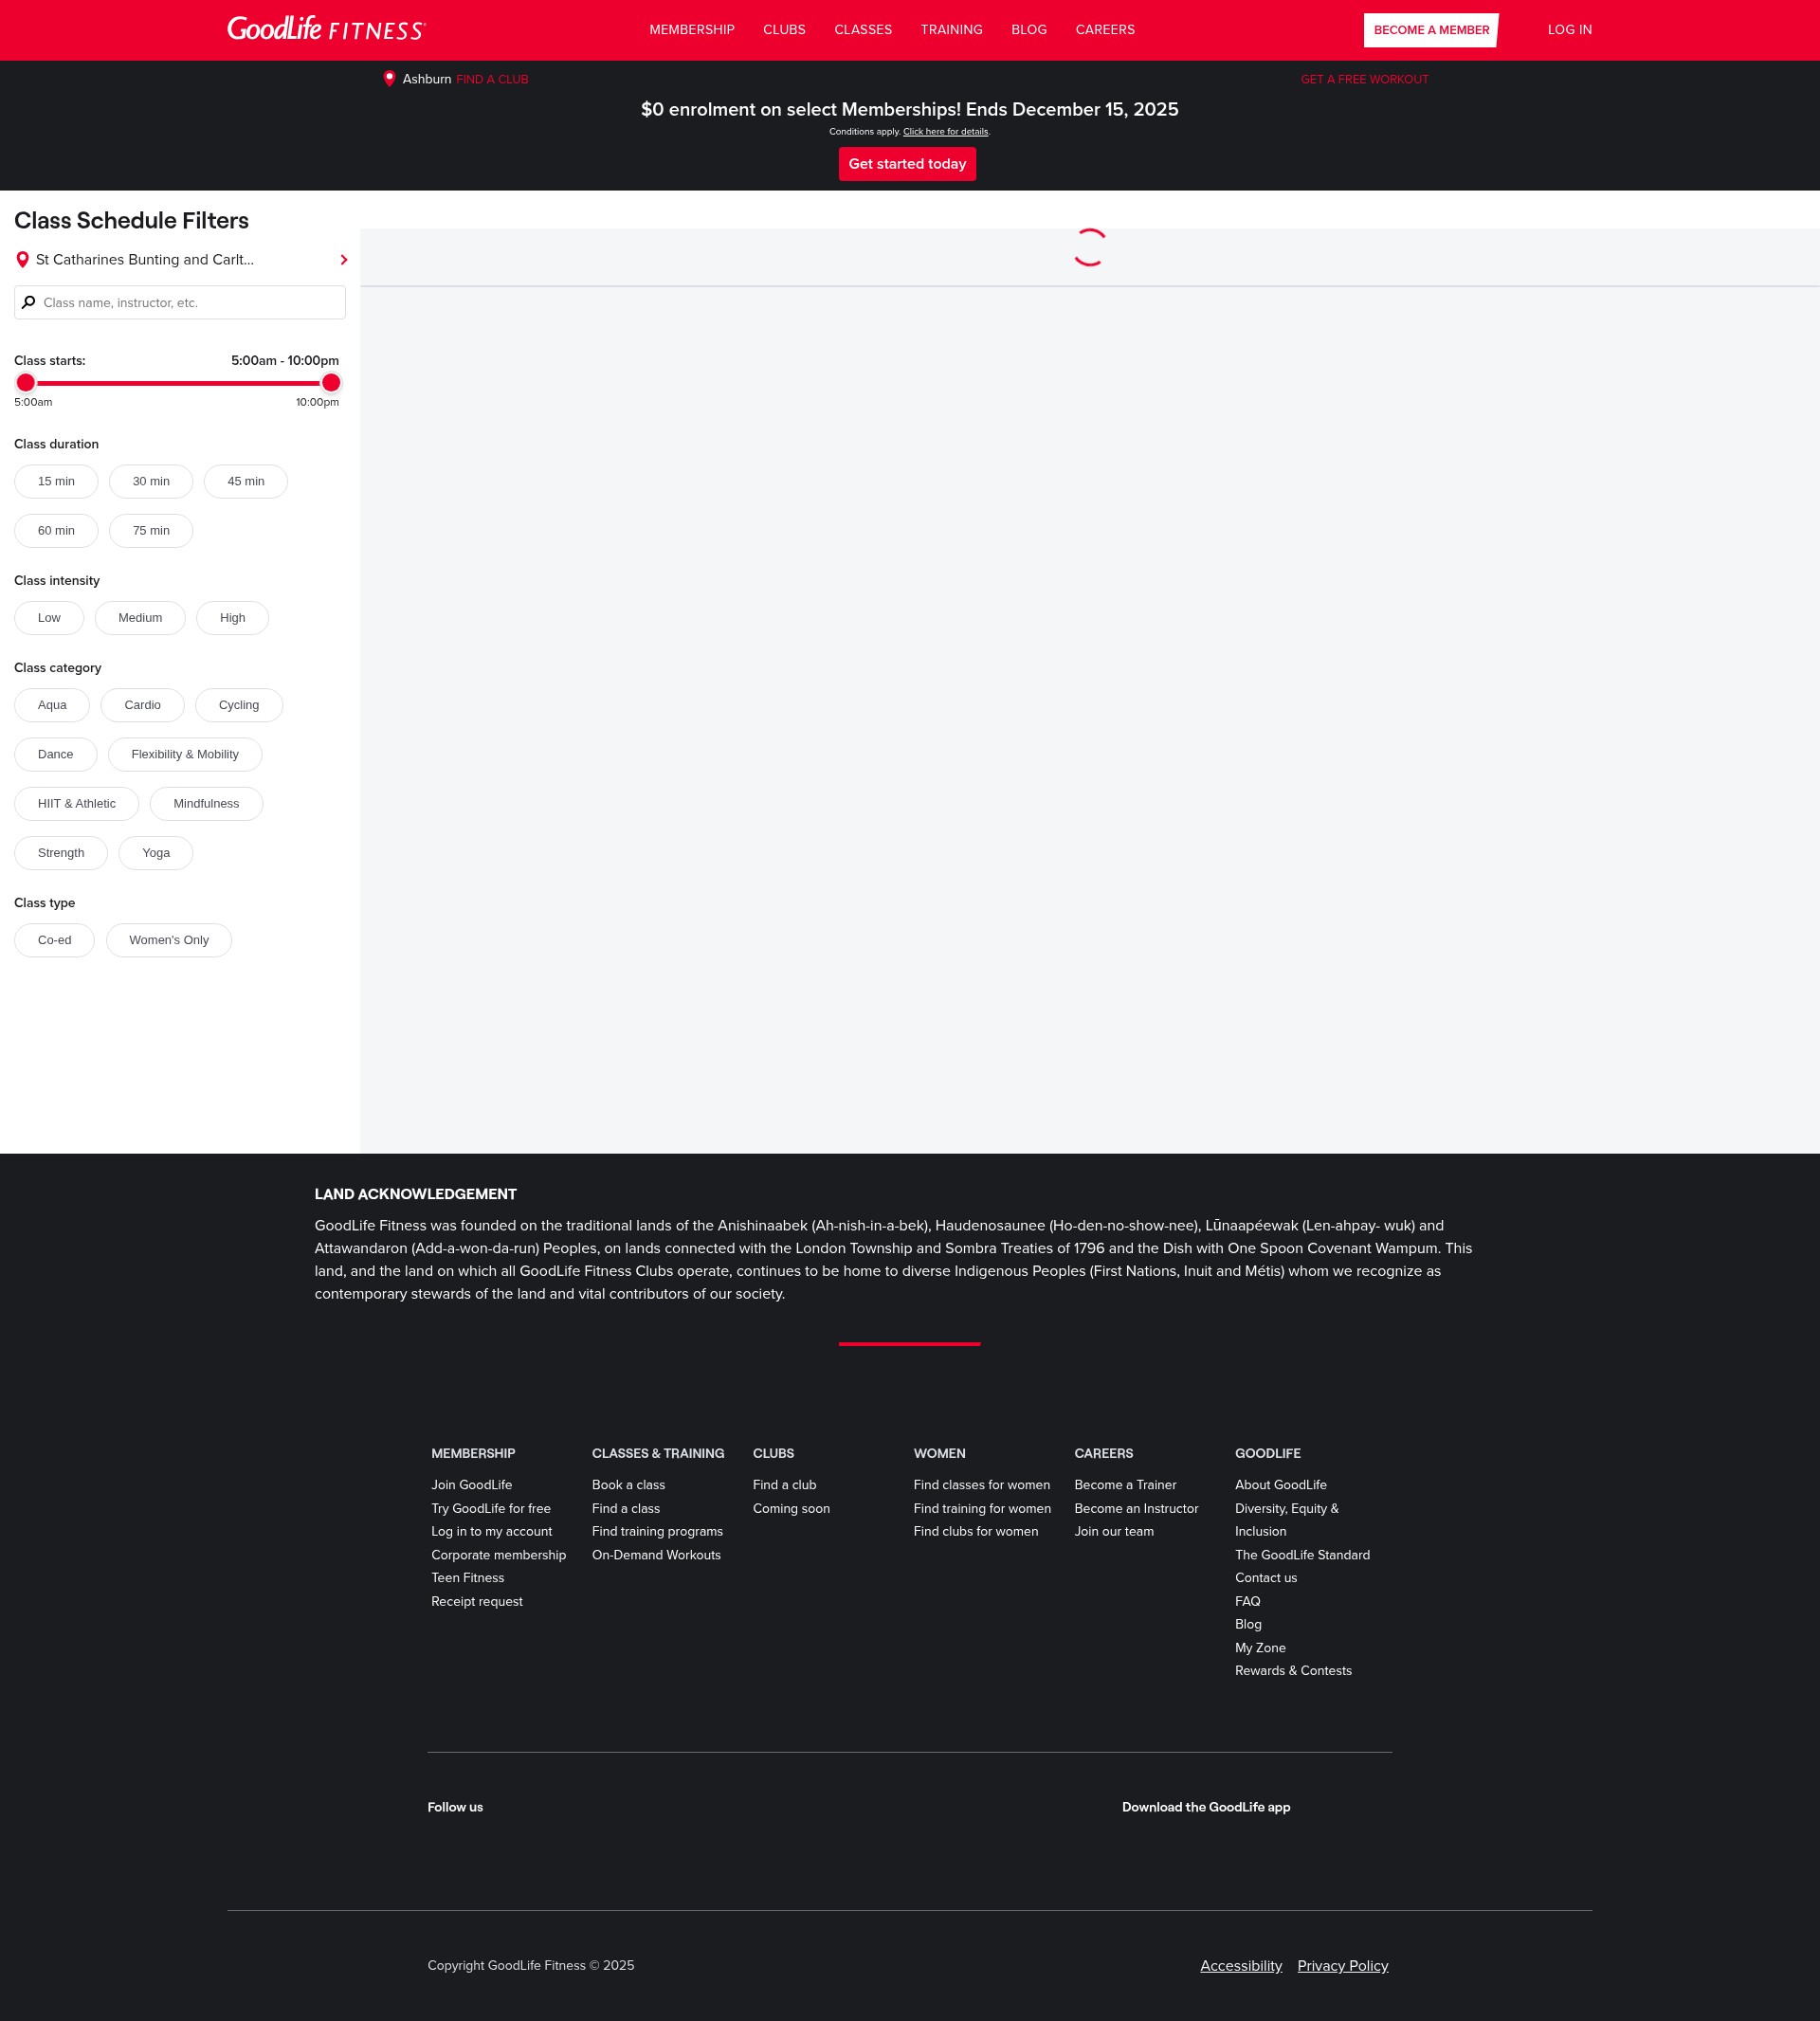Open The GoodLife Standard link
Screen dimensions: 1820x2021
[1302, 1555]
